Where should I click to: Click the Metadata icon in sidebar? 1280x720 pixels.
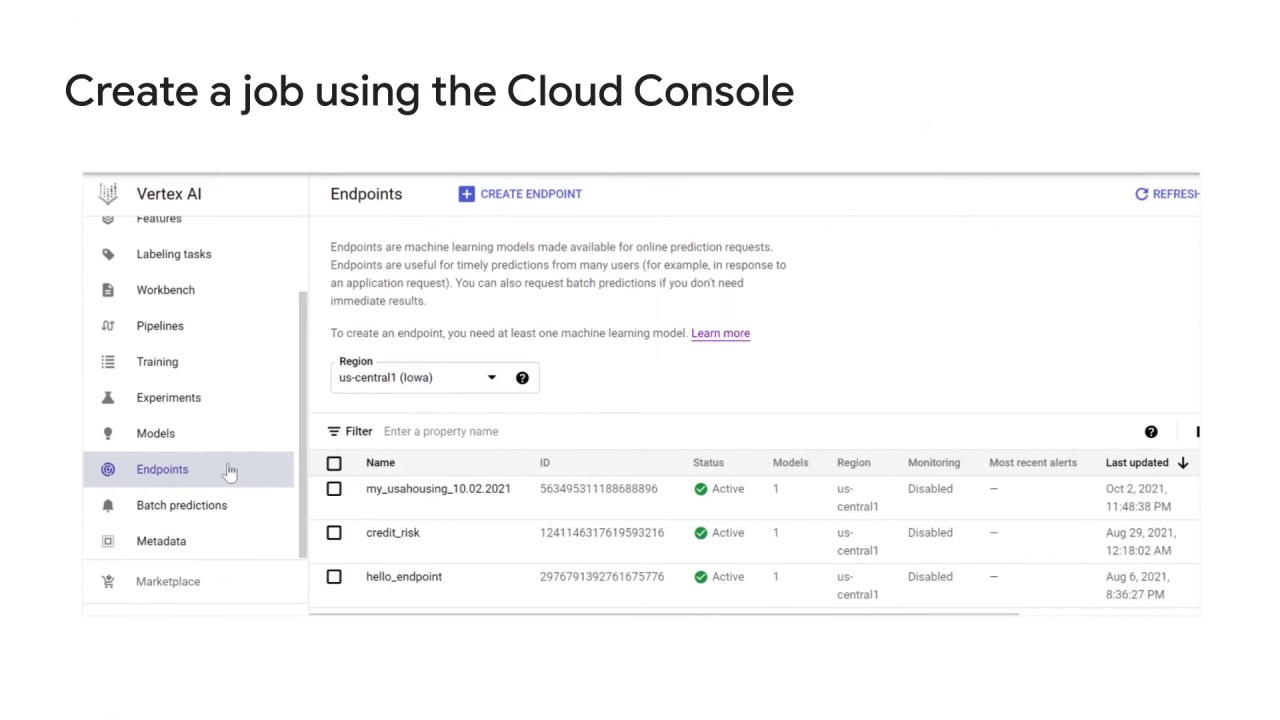pos(108,541)
